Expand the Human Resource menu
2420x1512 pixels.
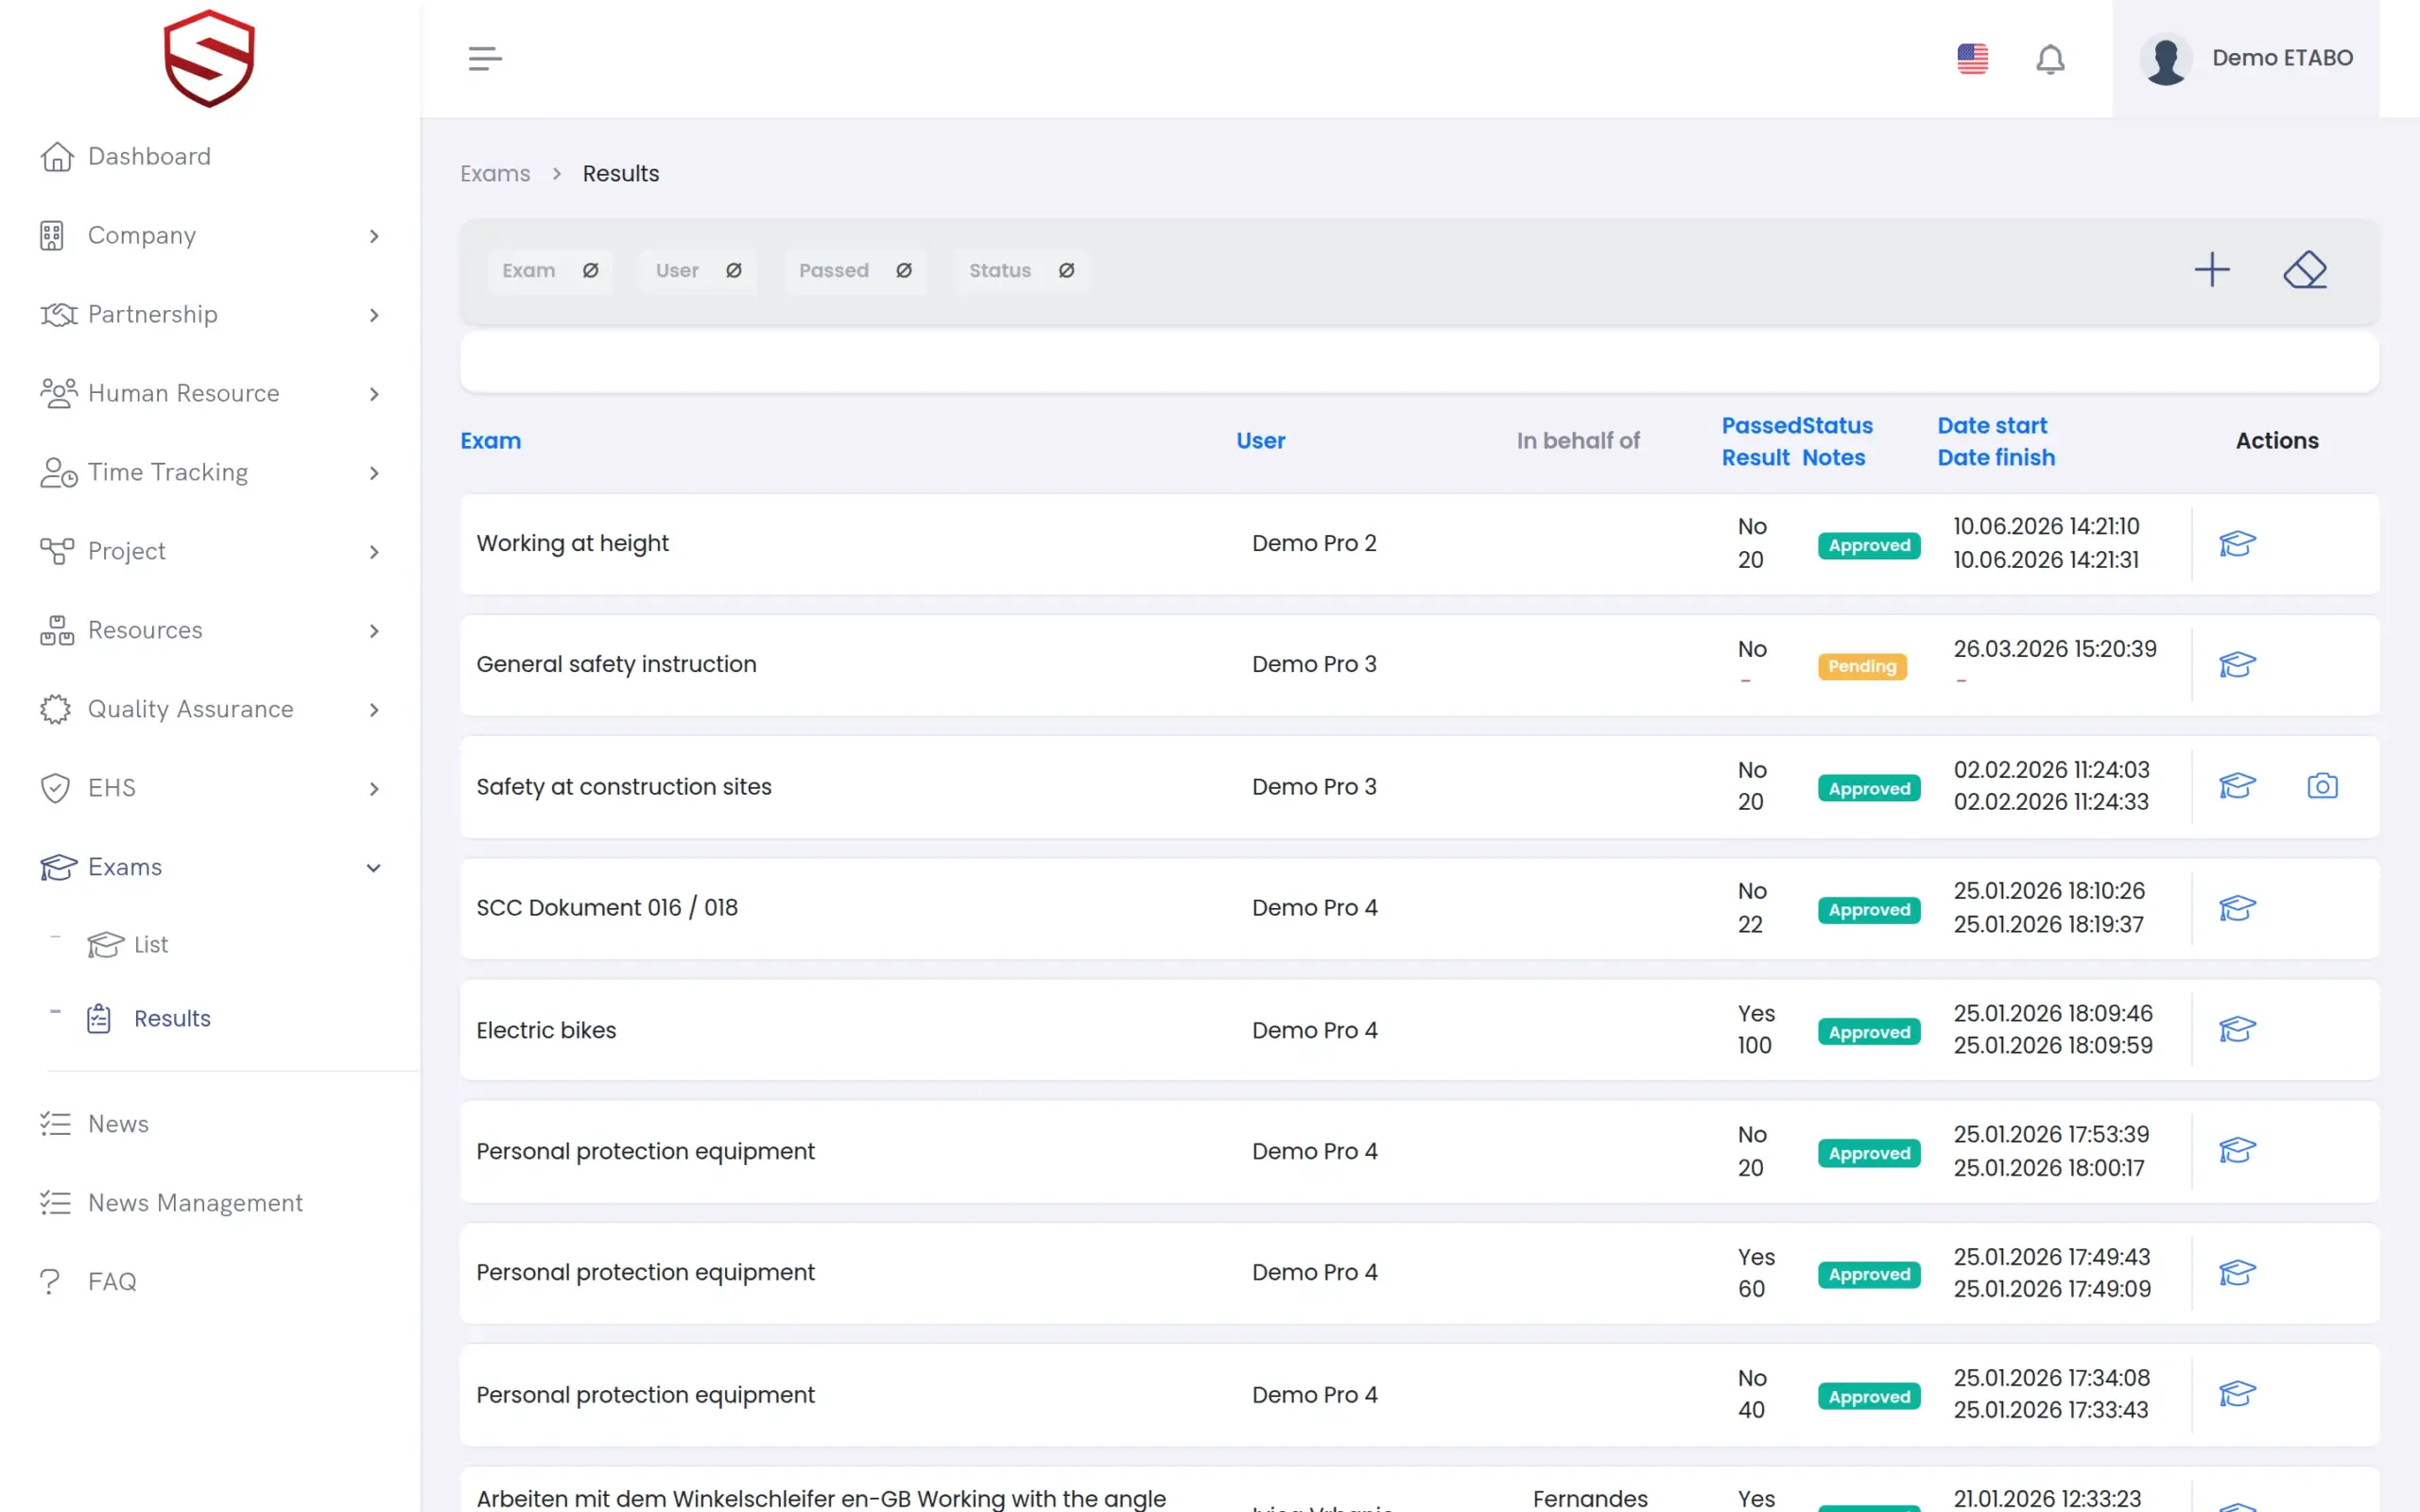click(x=210, y=394)
